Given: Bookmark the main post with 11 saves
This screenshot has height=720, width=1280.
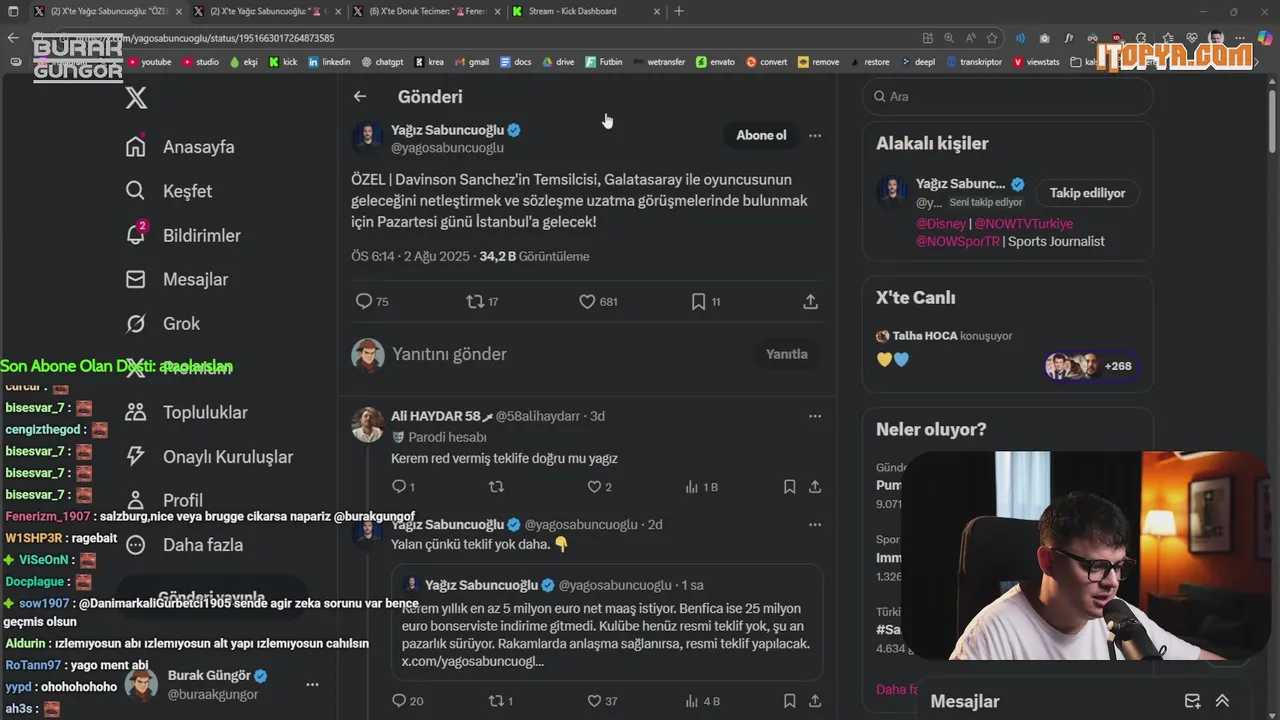Looking at the screenshot, I should point(705,301).
